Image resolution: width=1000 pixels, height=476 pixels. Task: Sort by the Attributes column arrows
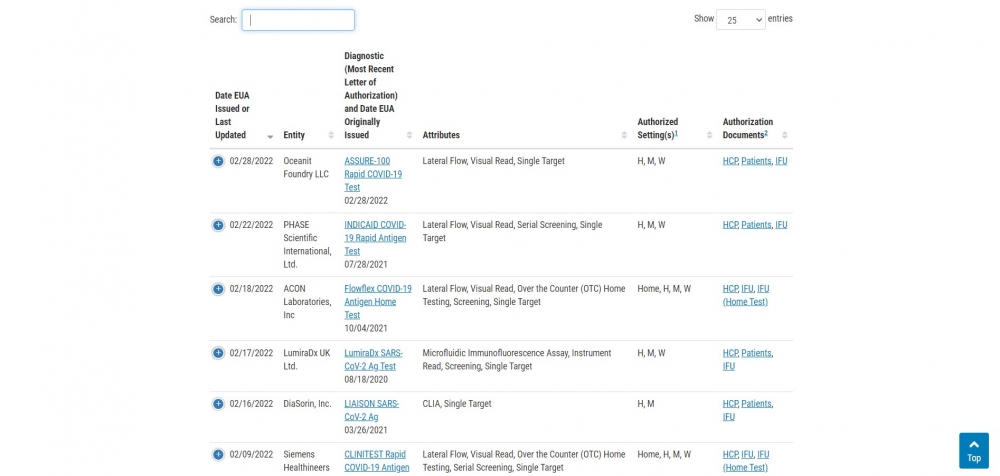click(624, 135)
